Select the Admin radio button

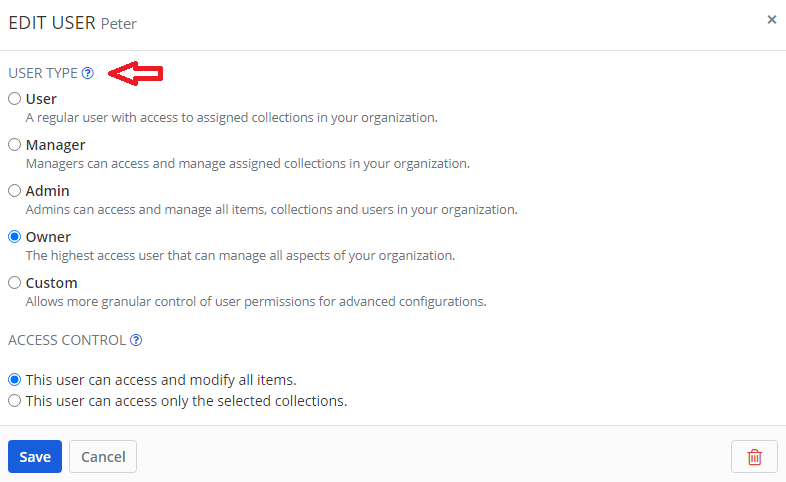click(x=14, y=191)
